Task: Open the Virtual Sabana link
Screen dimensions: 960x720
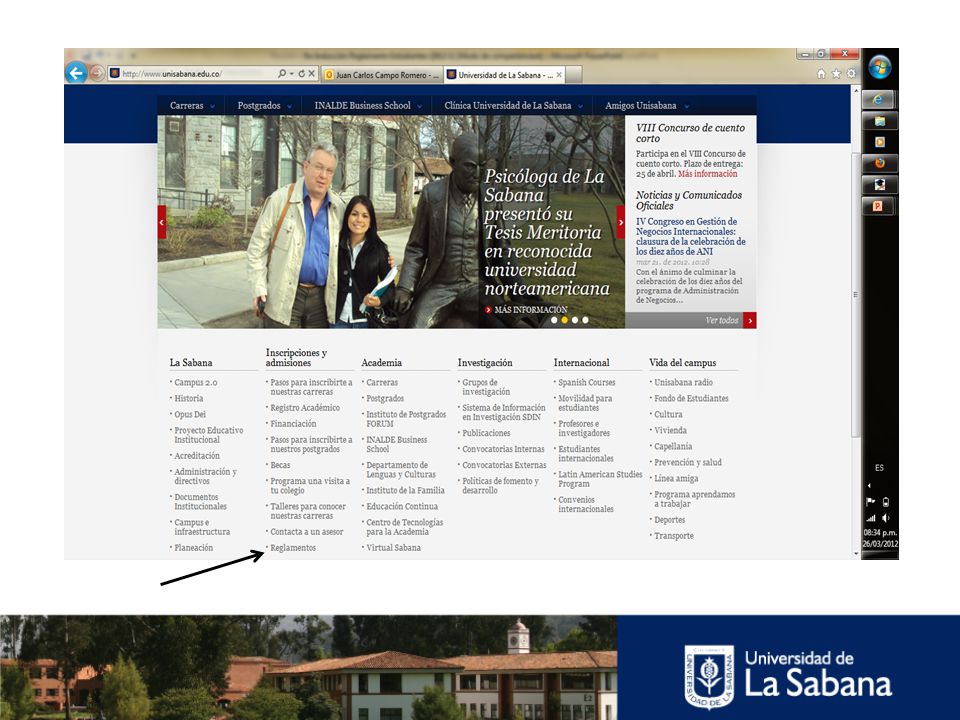Action: 394,548
